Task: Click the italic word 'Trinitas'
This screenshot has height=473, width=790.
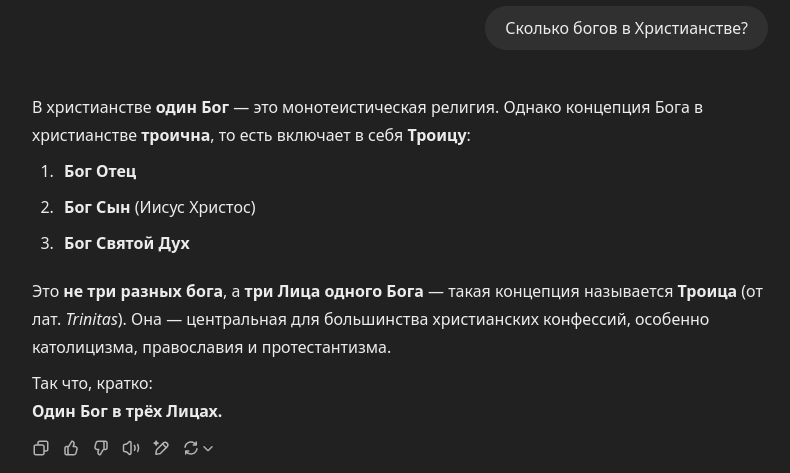Action: [92, 320]
